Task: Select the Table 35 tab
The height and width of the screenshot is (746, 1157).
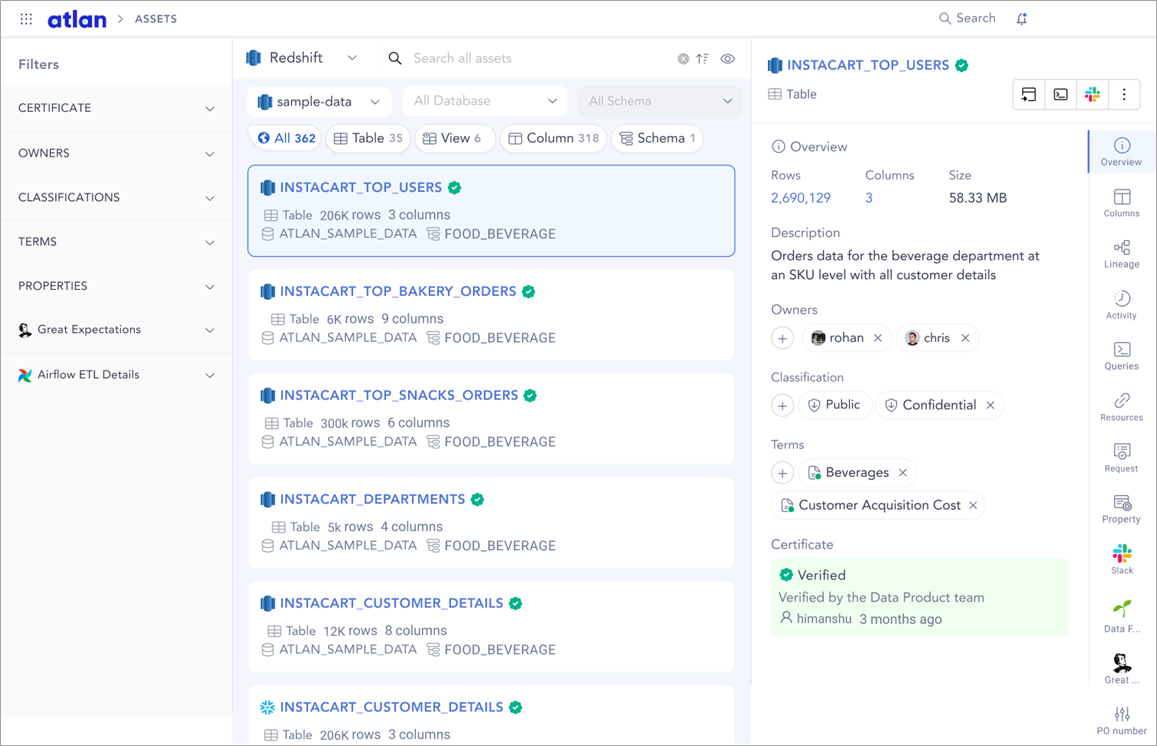Action: click(x=368, y=138)
